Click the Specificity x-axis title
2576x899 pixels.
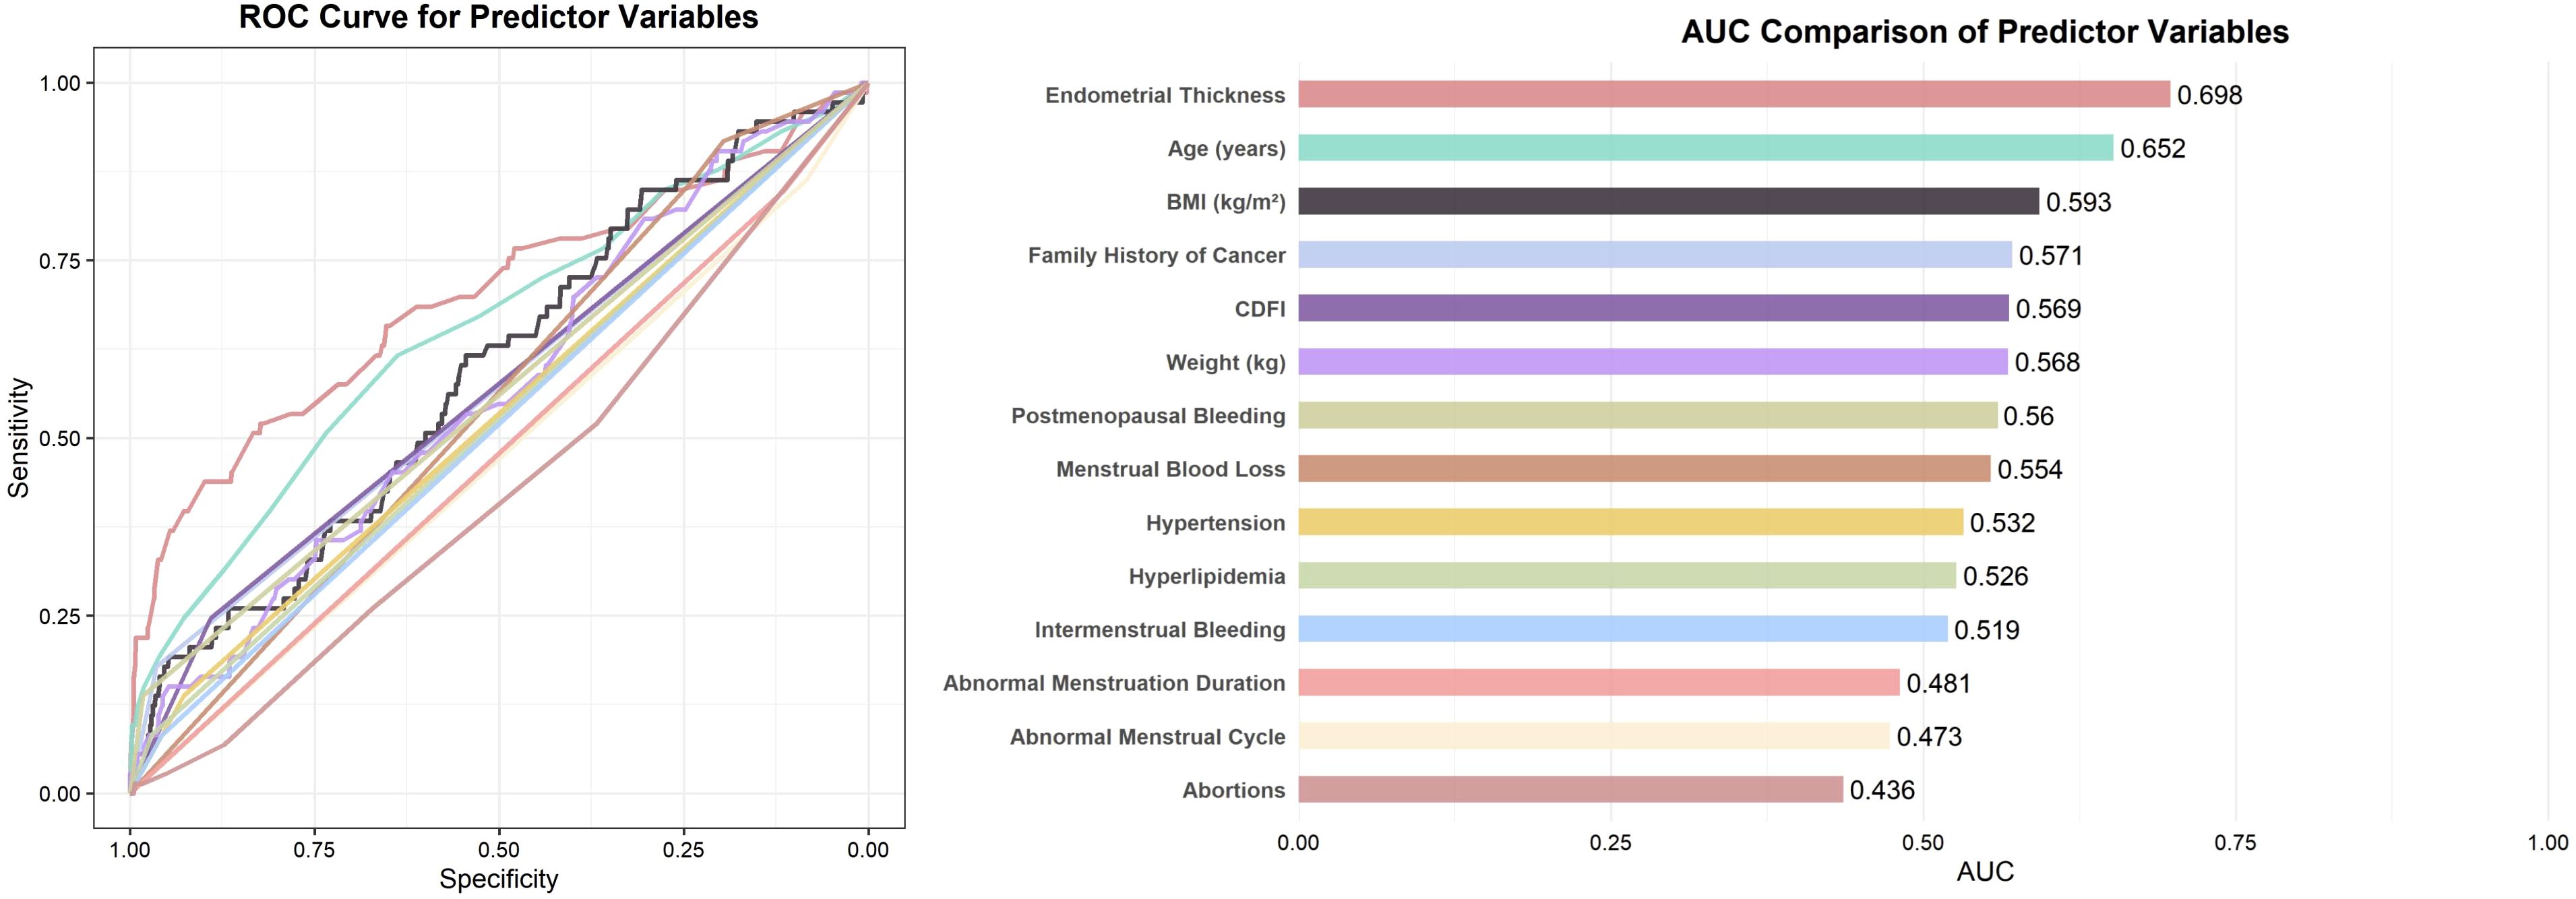pyautogui.click(x=498, y=879)
